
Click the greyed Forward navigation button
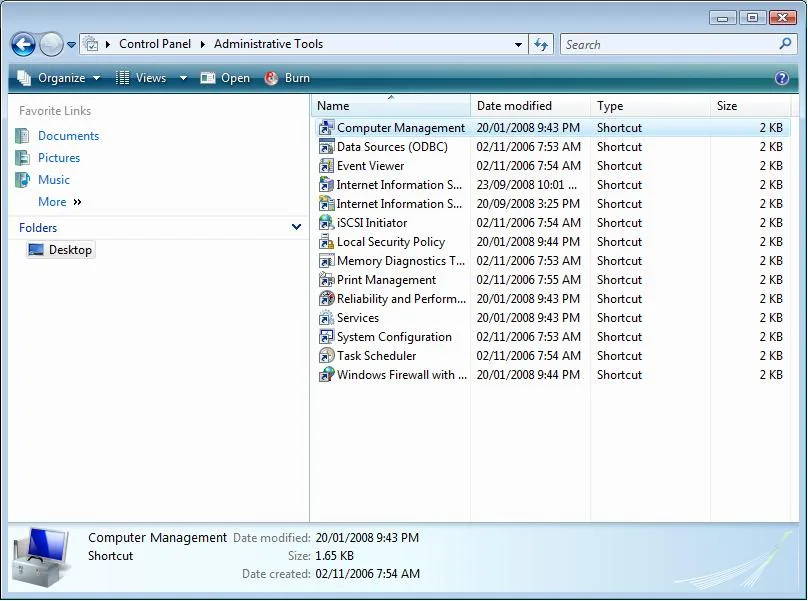tap(50, 44)
